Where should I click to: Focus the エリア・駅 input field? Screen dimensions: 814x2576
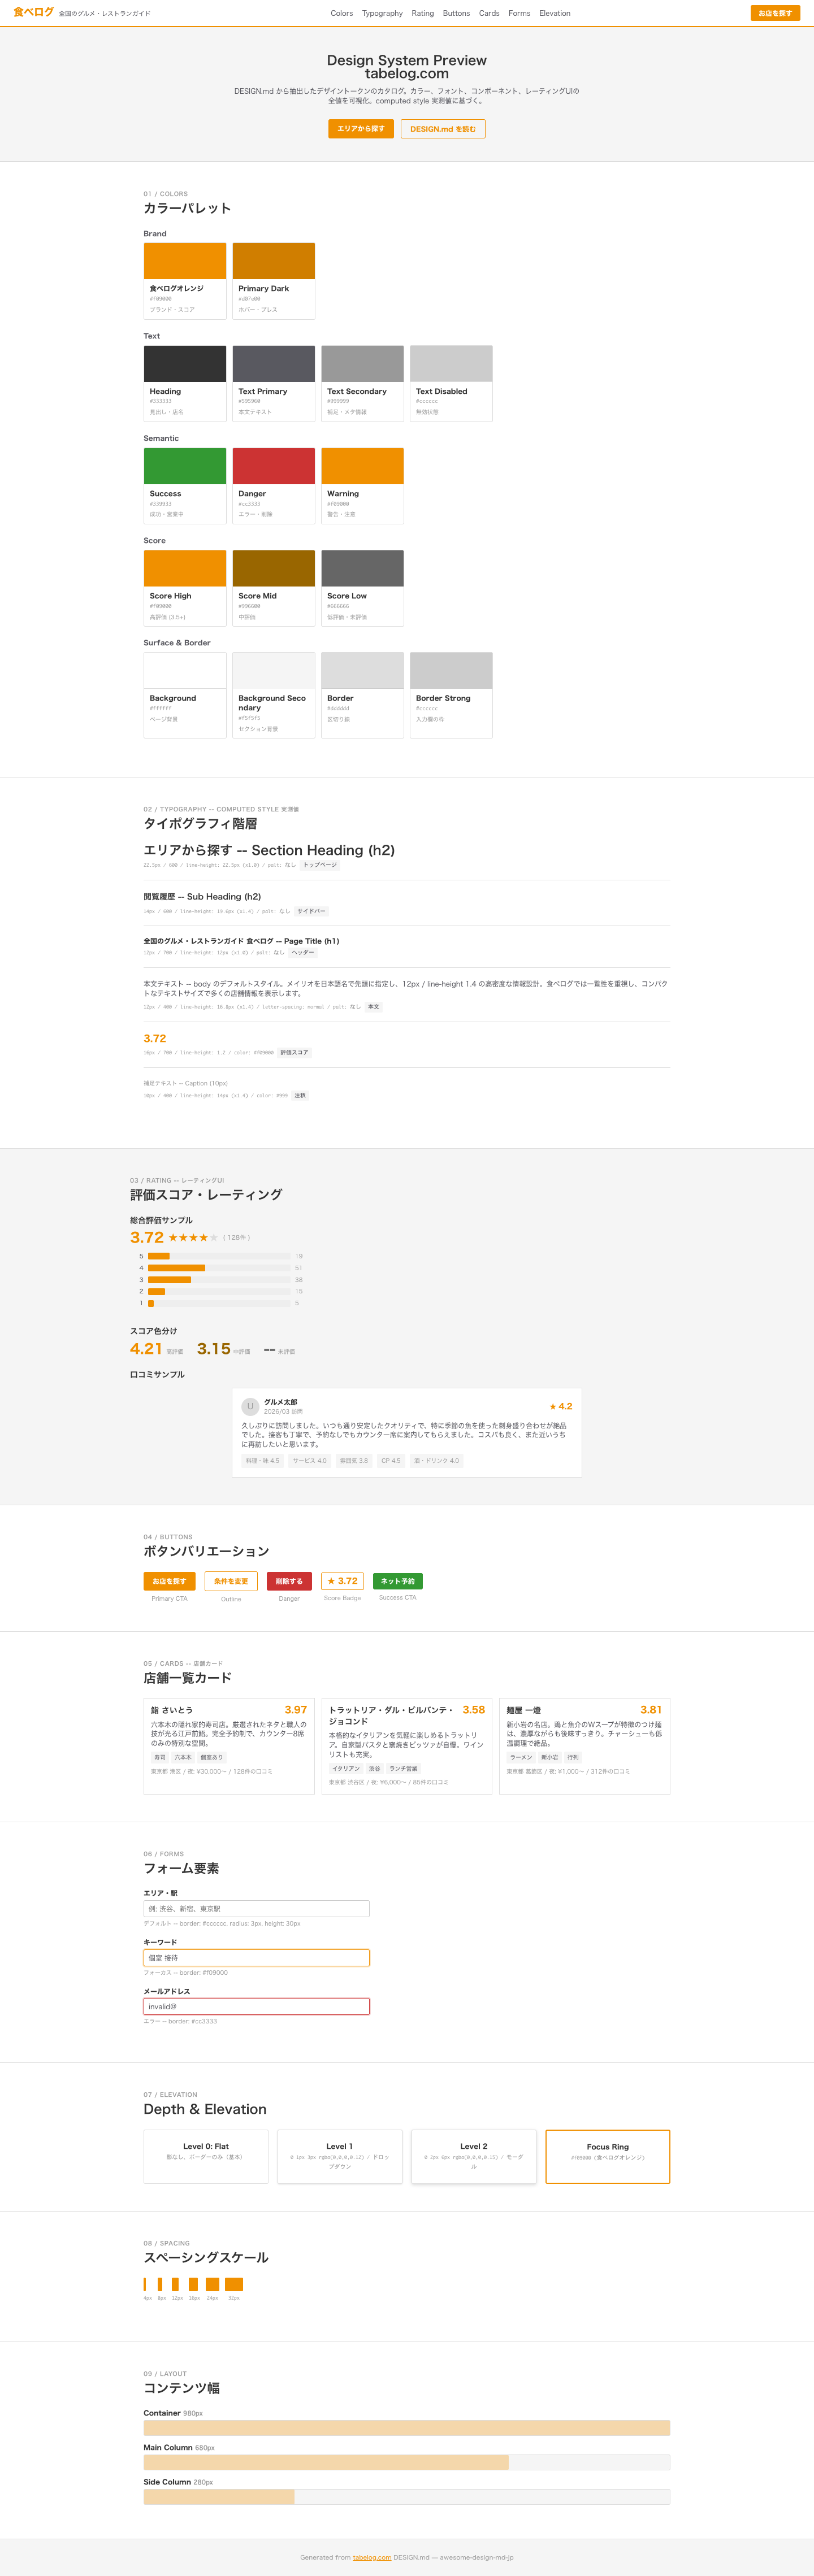coord(257,1909)
